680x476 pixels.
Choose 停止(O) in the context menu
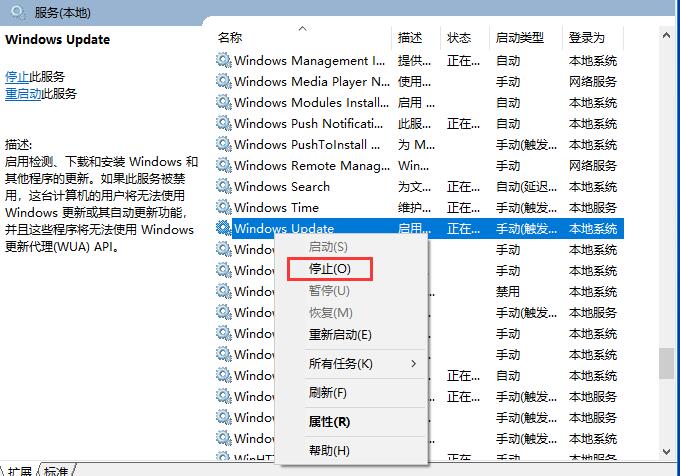(329, 269)
